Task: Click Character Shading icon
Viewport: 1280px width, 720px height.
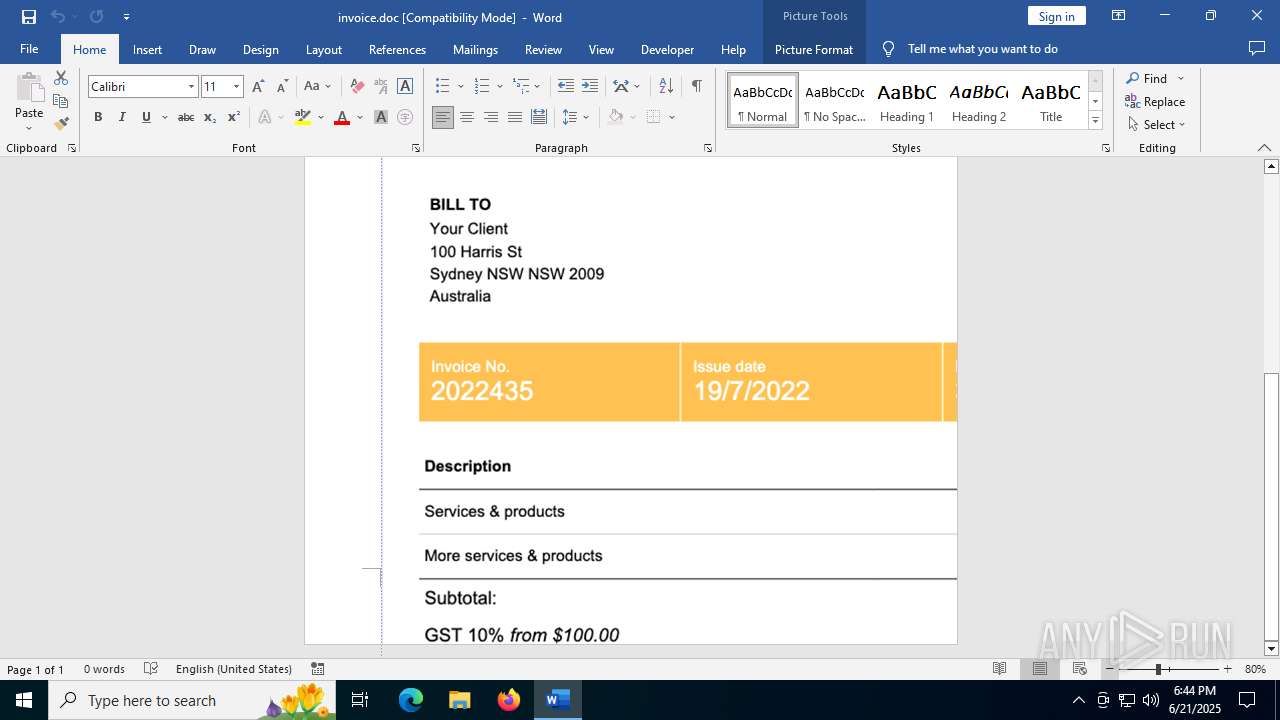Action: 381,117
